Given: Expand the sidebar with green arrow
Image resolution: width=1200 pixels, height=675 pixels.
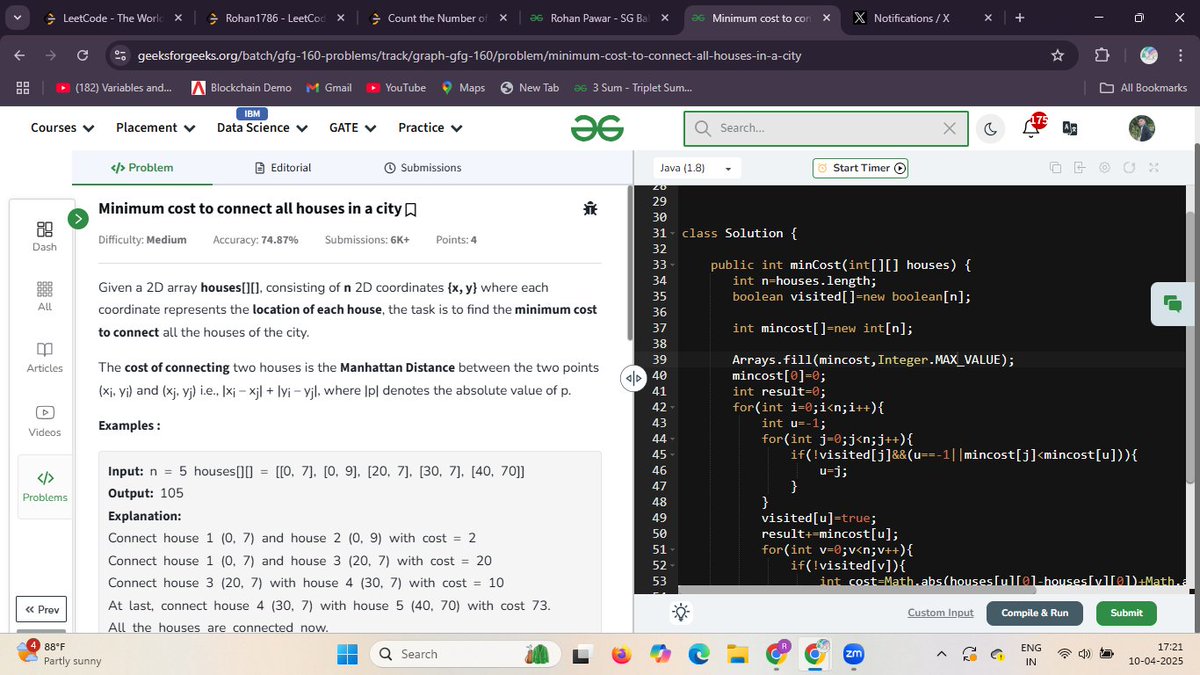Looking at the screenshot, I should (77, 217).
